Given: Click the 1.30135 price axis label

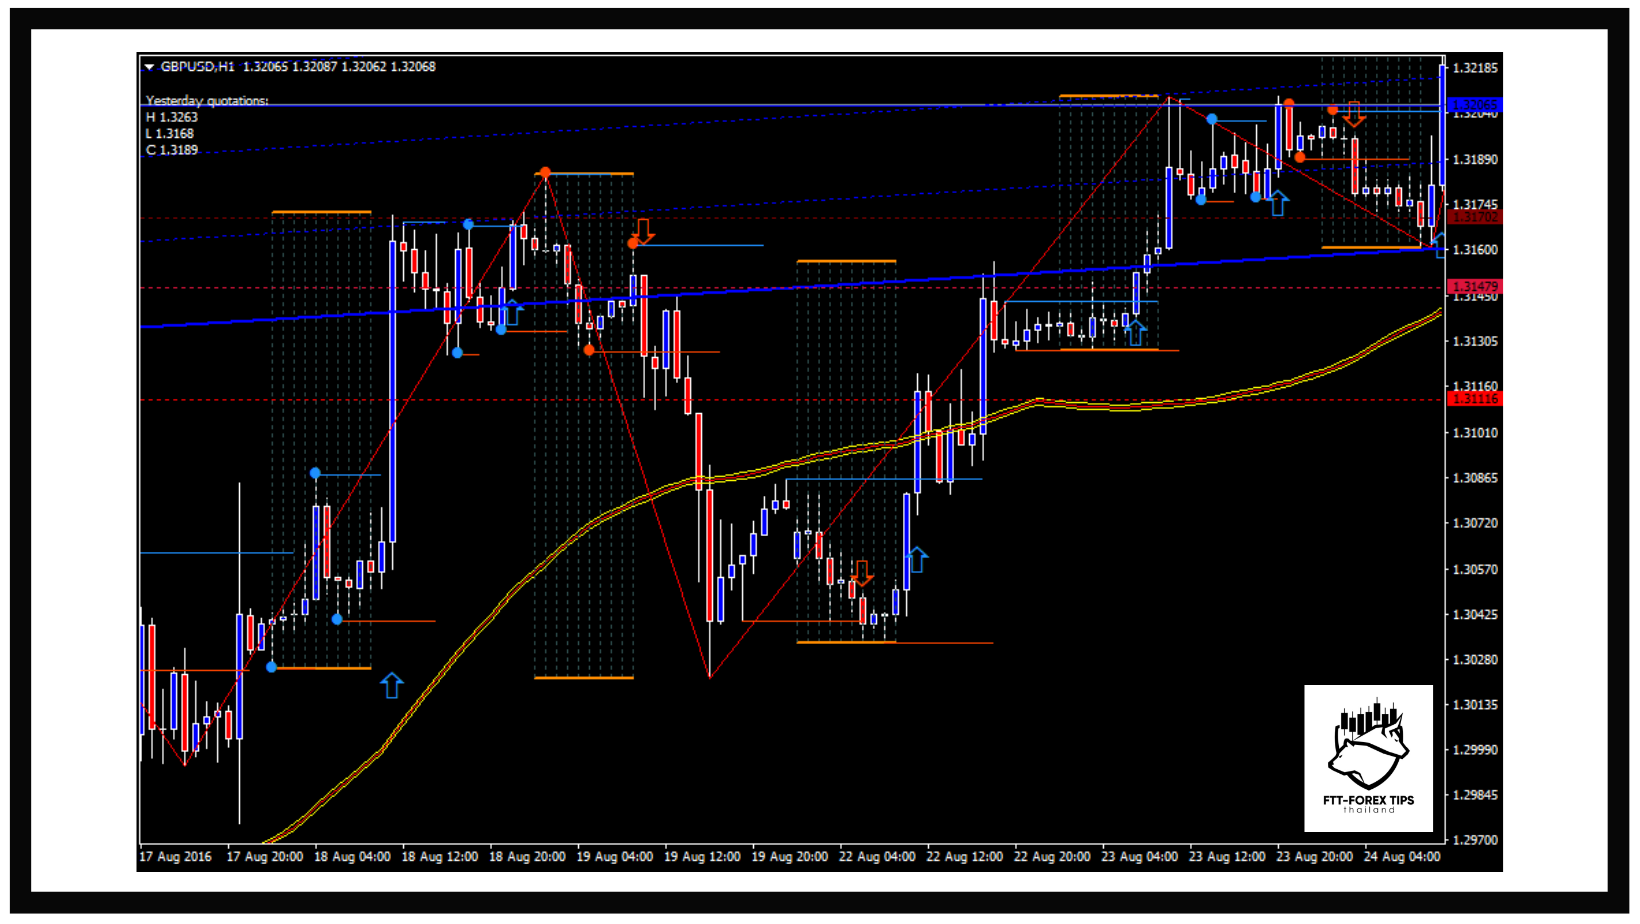Looking at the screenshot, I should [x=1475, y=705].
